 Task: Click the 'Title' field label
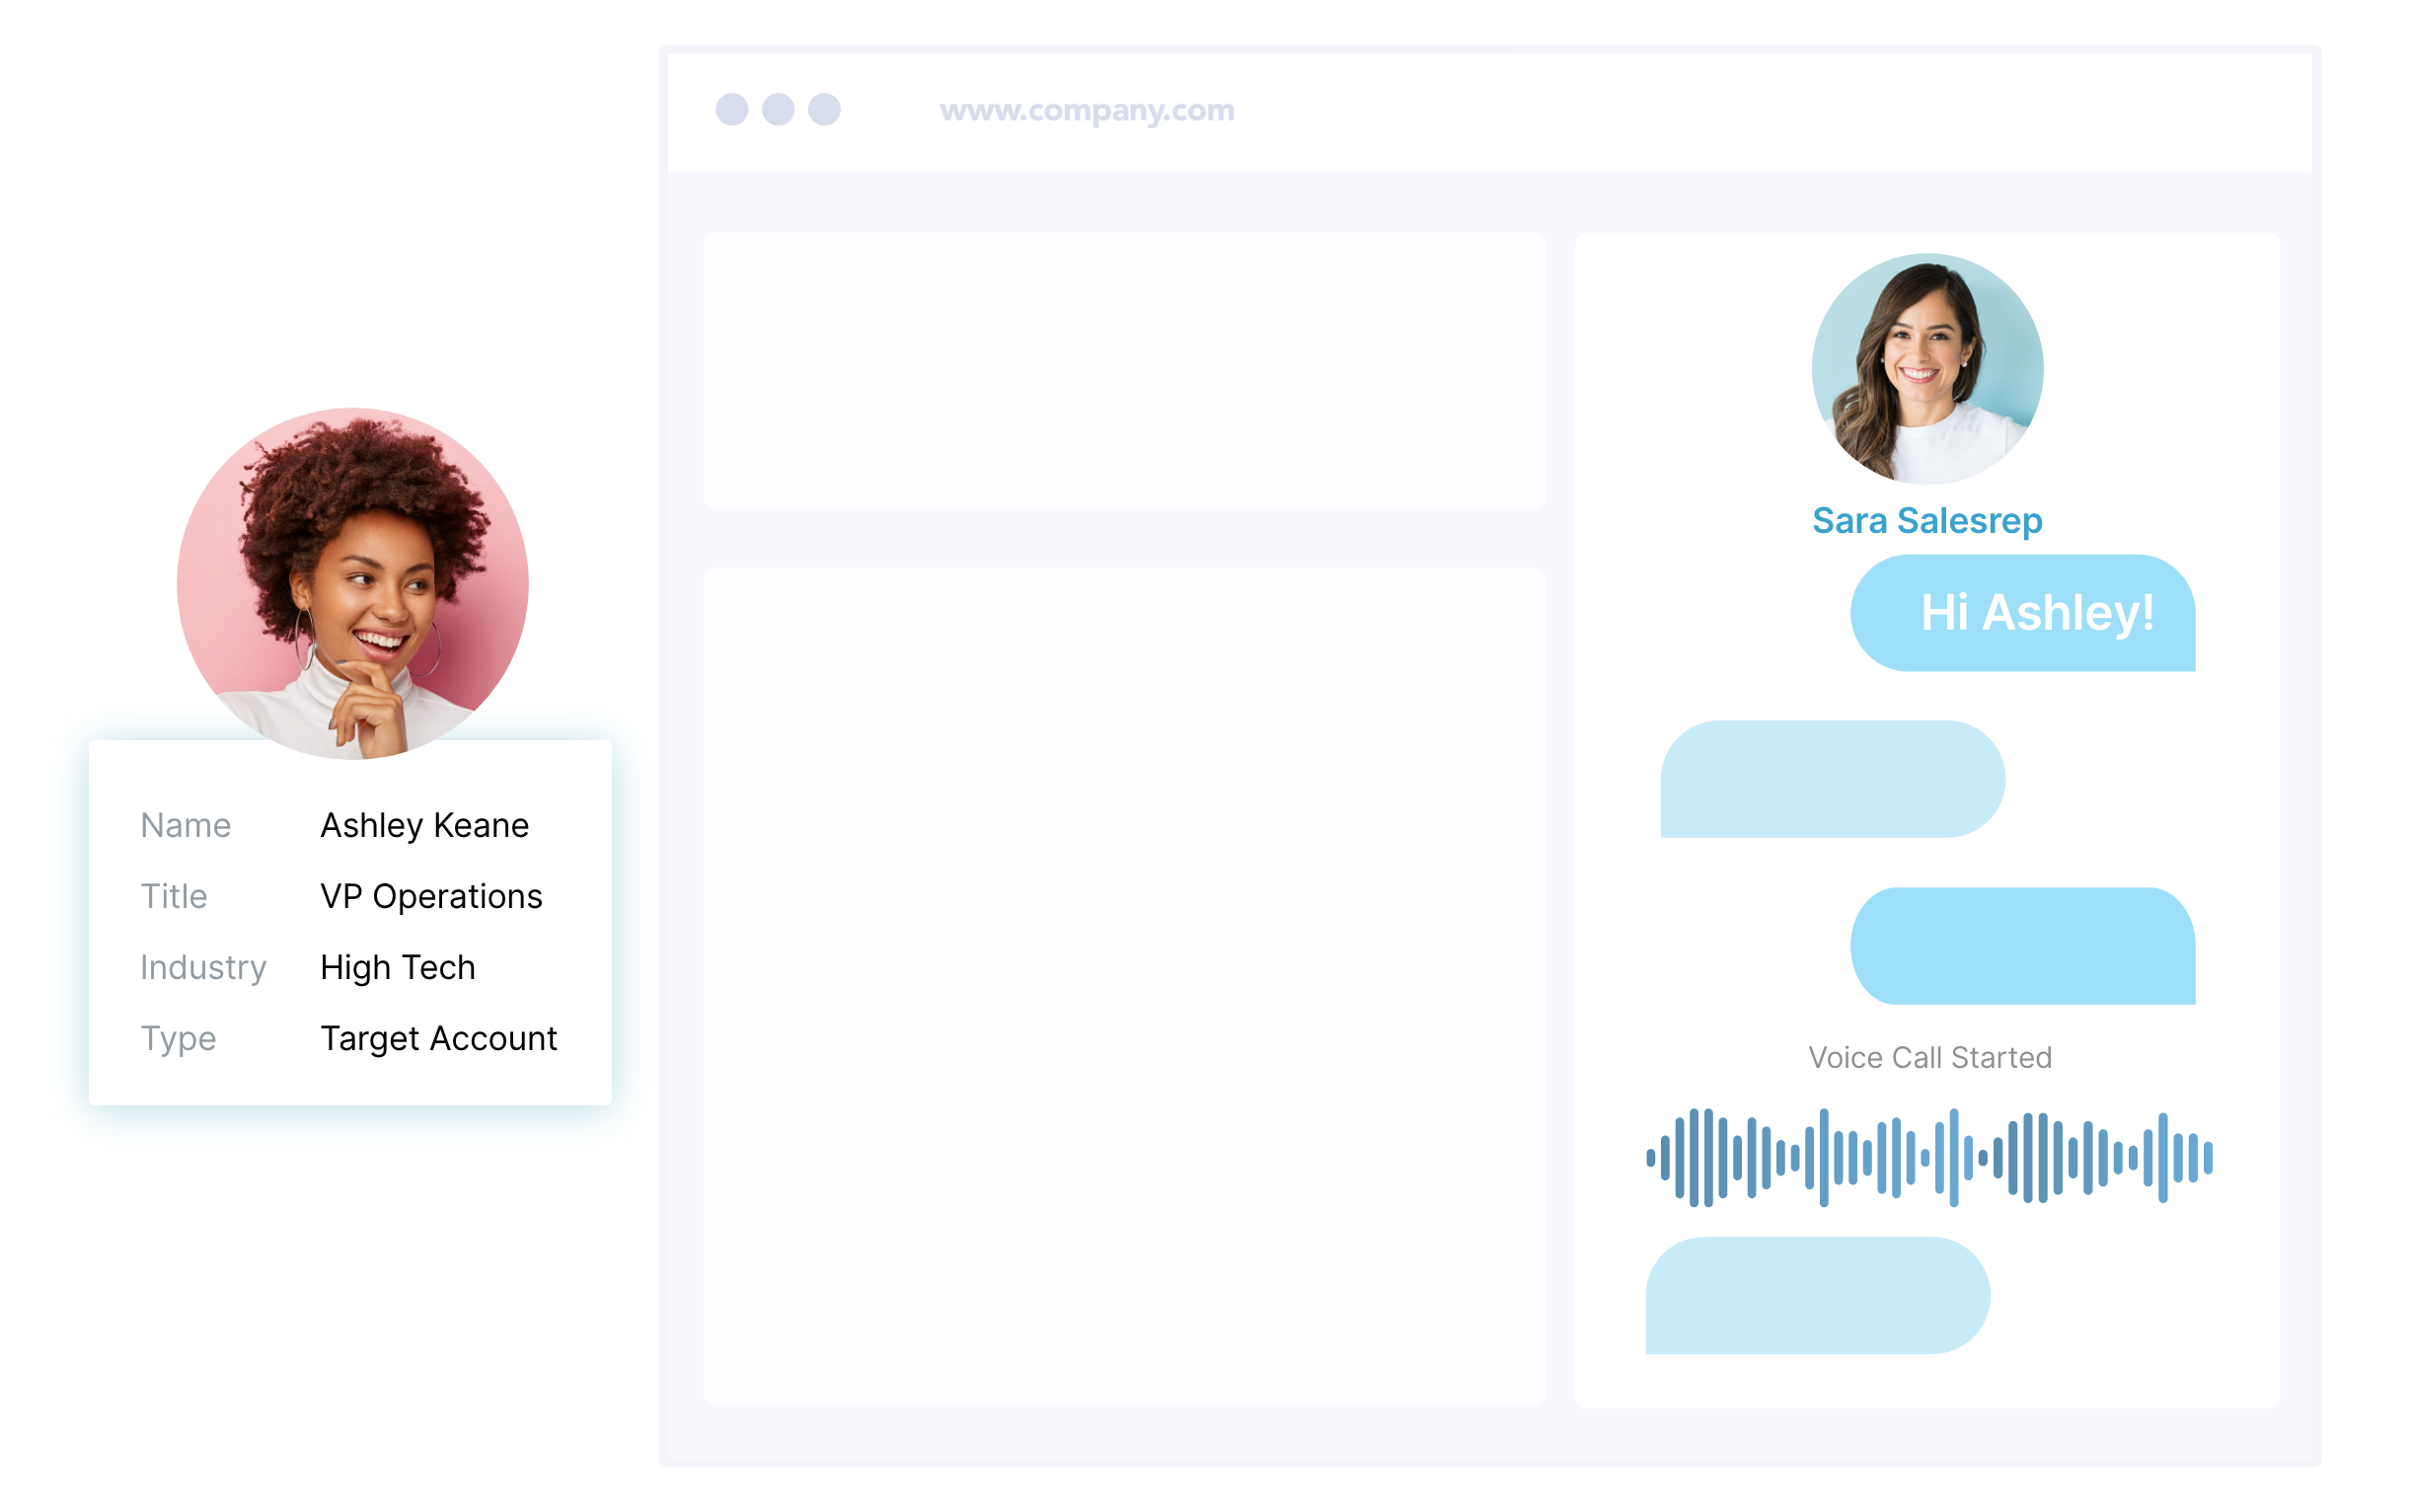[x=174, y=896]
